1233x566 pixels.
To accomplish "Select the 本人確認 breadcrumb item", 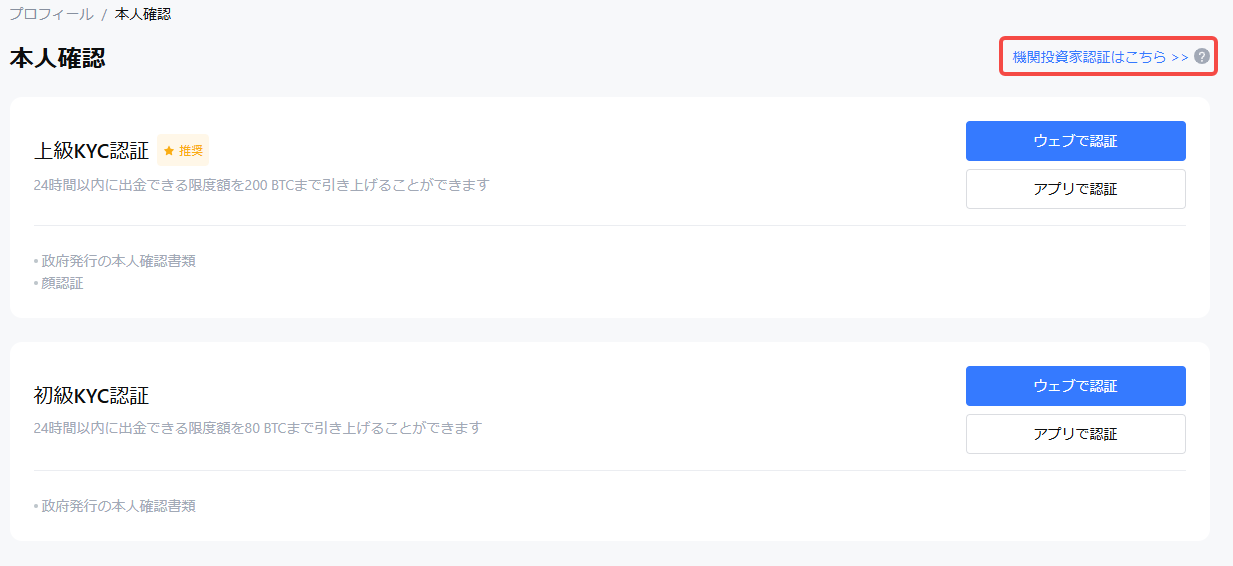I will [x=143, y=15].
